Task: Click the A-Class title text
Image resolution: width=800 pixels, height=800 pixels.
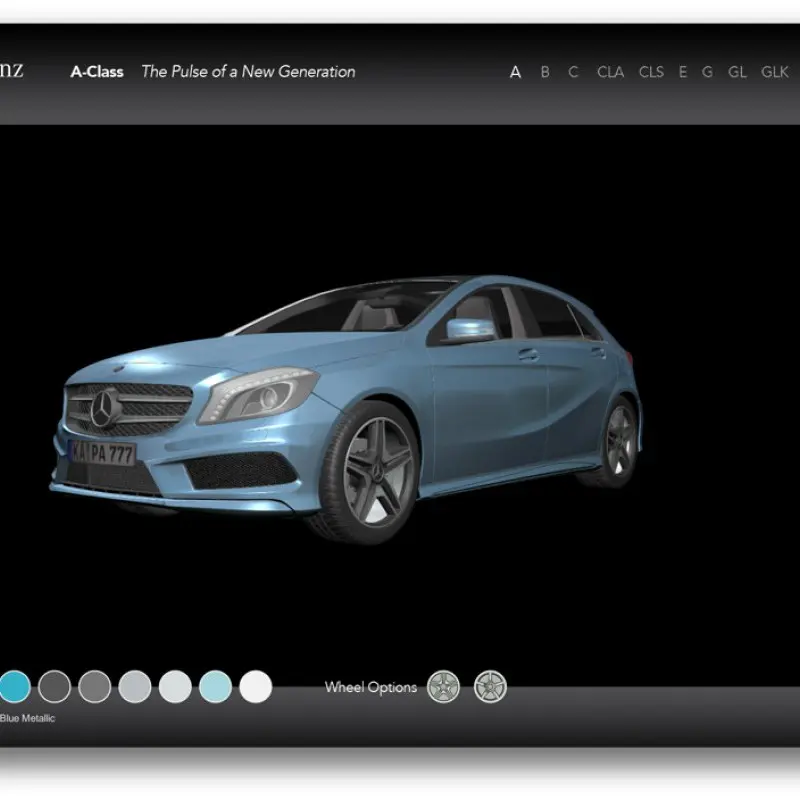Action: (97, 72)
